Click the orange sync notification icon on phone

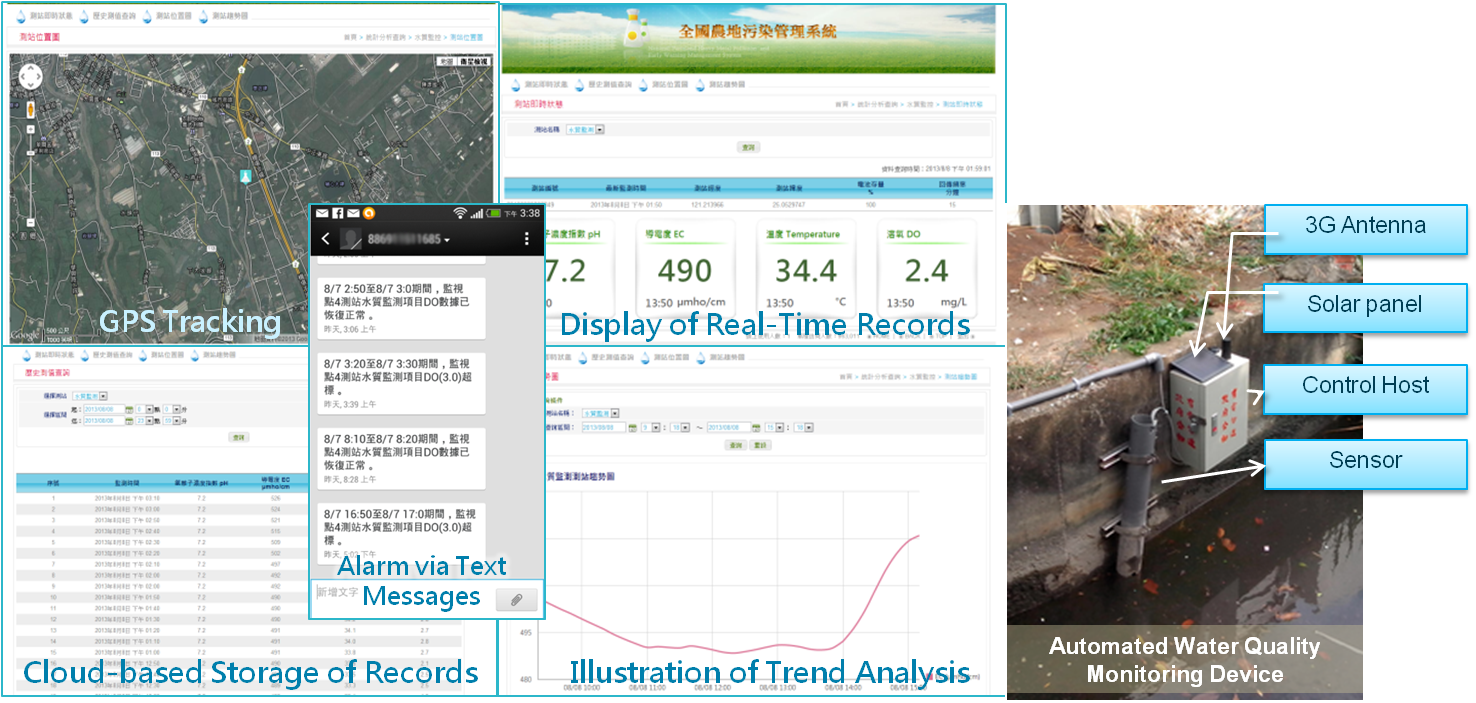coord(368,213)
